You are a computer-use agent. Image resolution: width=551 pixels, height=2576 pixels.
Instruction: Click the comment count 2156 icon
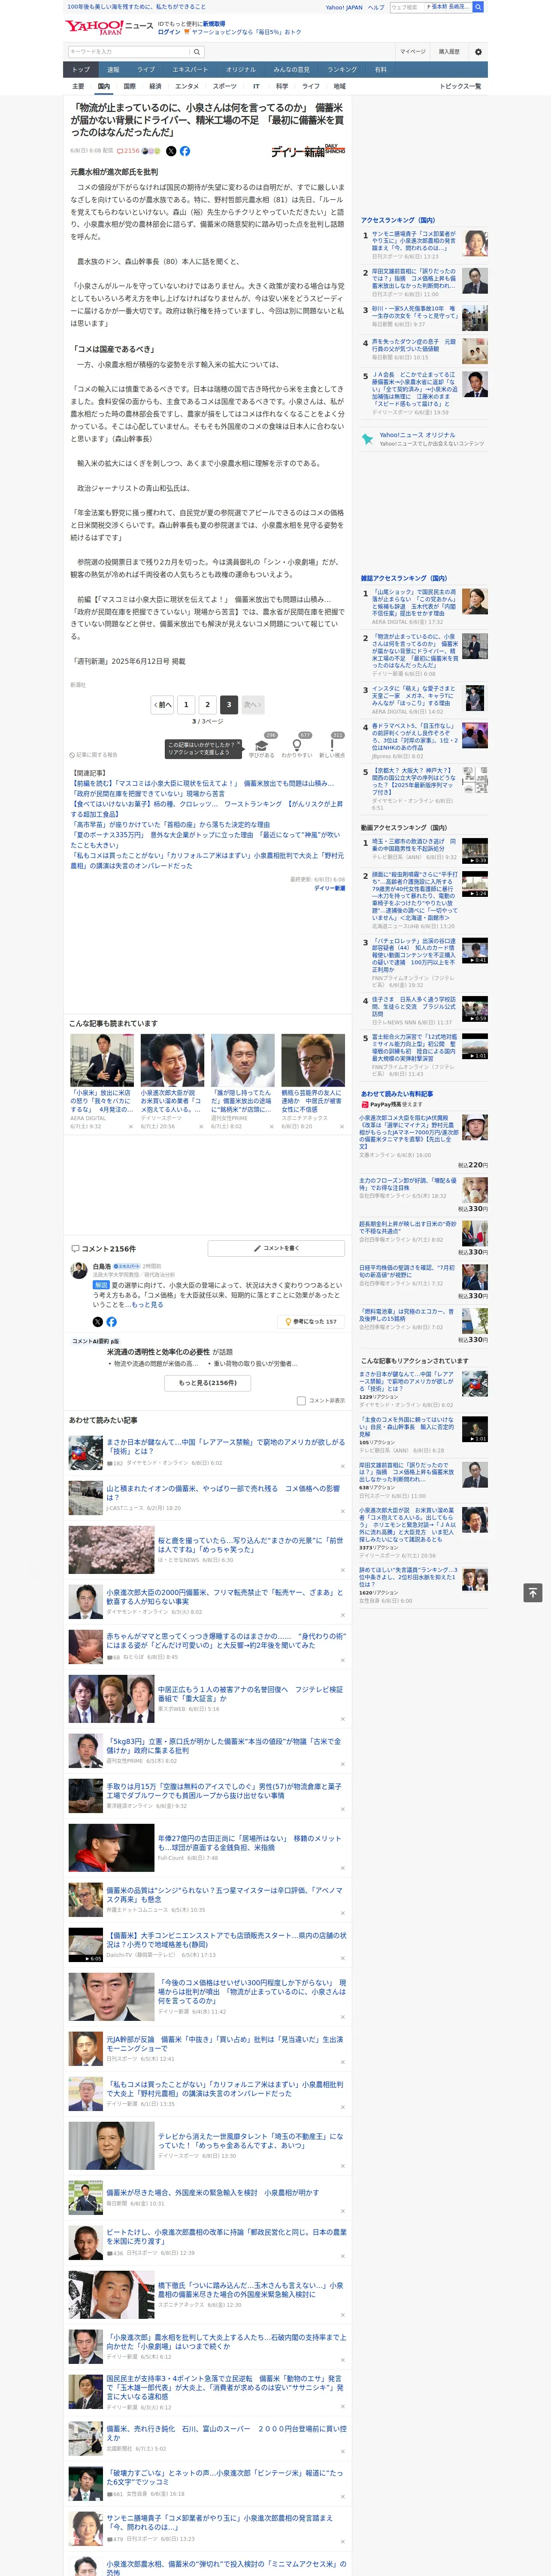tap(128, 151)
